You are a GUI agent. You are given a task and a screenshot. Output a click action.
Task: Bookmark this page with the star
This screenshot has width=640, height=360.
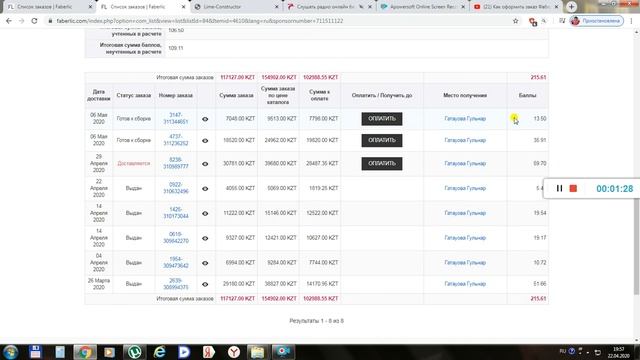pos(516,21)
